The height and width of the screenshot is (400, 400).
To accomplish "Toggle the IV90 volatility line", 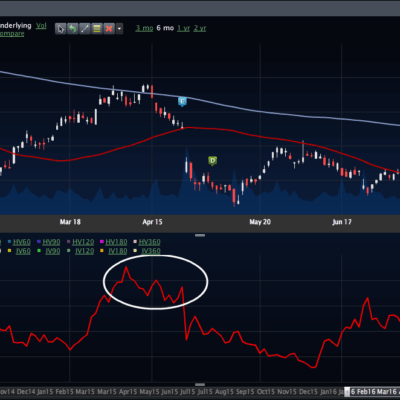I will pyautogui.click(x=53, y=251).
